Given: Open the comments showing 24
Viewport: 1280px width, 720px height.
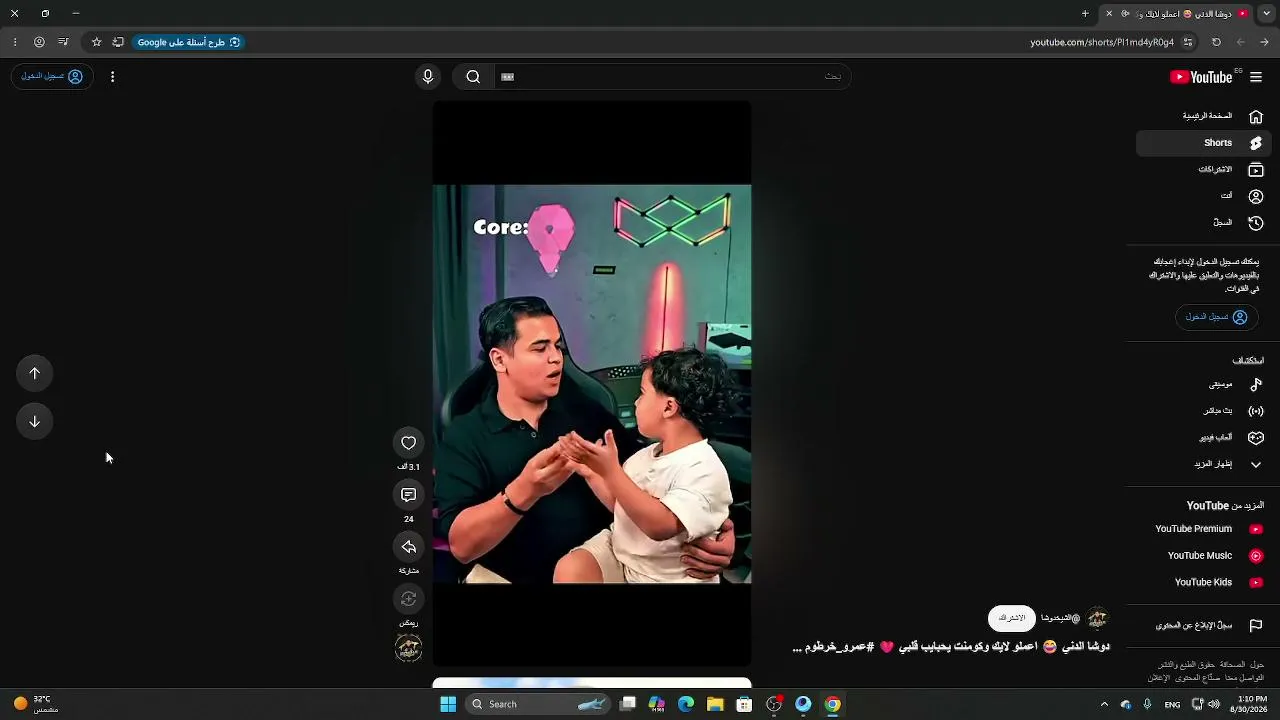Looking at the screenshot, I should pos(408,495).
